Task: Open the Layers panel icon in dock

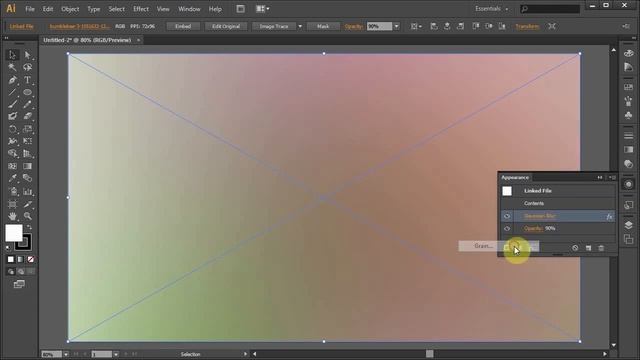Action: pyautogui.click(x=629, y=225)
